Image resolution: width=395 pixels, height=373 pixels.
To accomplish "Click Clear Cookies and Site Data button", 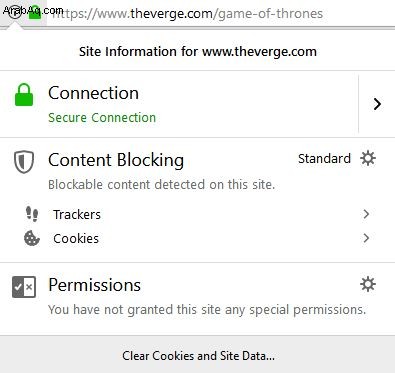I will 197,355.
